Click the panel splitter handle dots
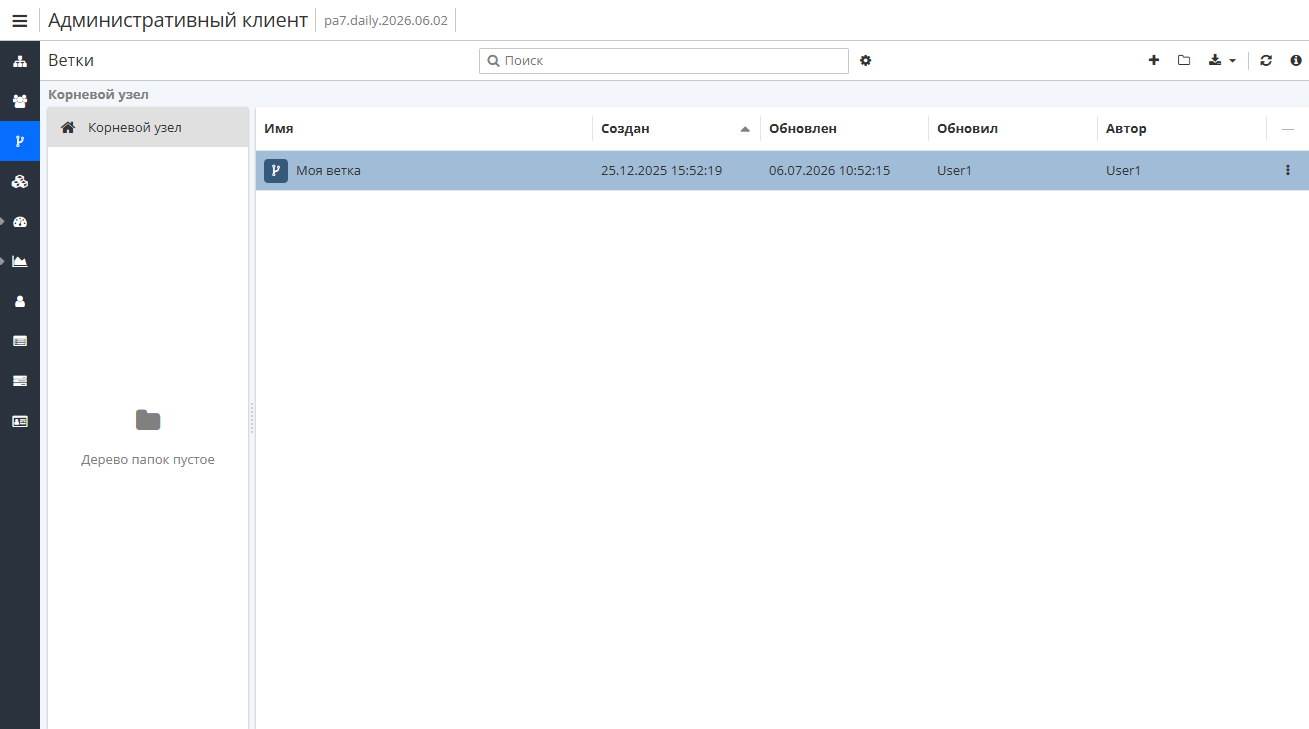Screen dimensions: 1309x729 tap(252, 418)
